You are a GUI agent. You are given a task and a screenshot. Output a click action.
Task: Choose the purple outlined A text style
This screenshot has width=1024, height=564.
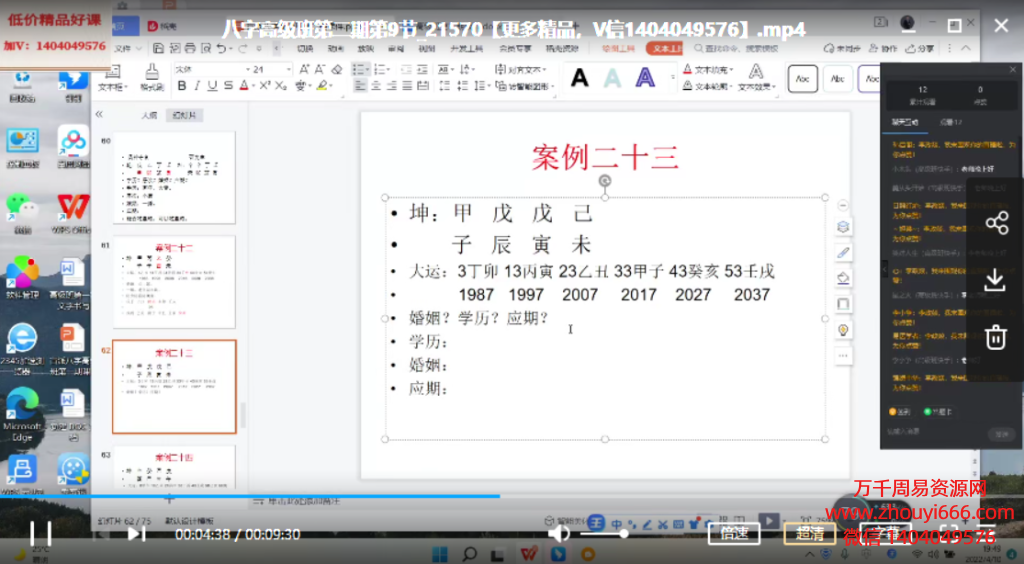click(x=645, y=78)
